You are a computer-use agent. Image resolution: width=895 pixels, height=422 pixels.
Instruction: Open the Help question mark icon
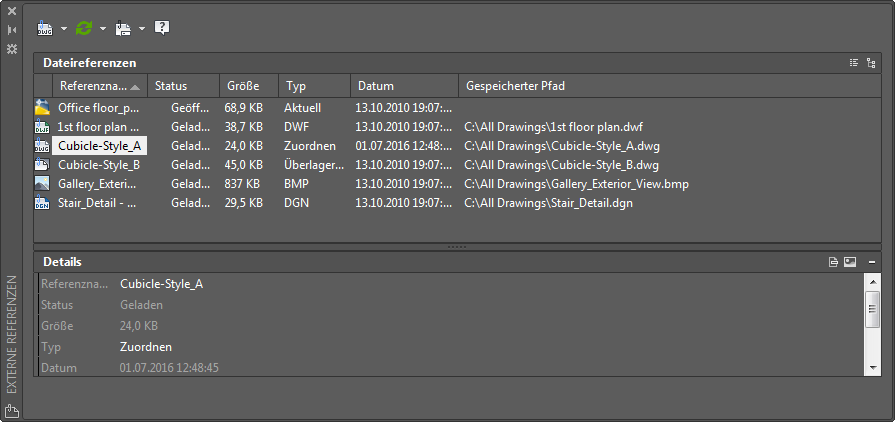pos(162,28)
